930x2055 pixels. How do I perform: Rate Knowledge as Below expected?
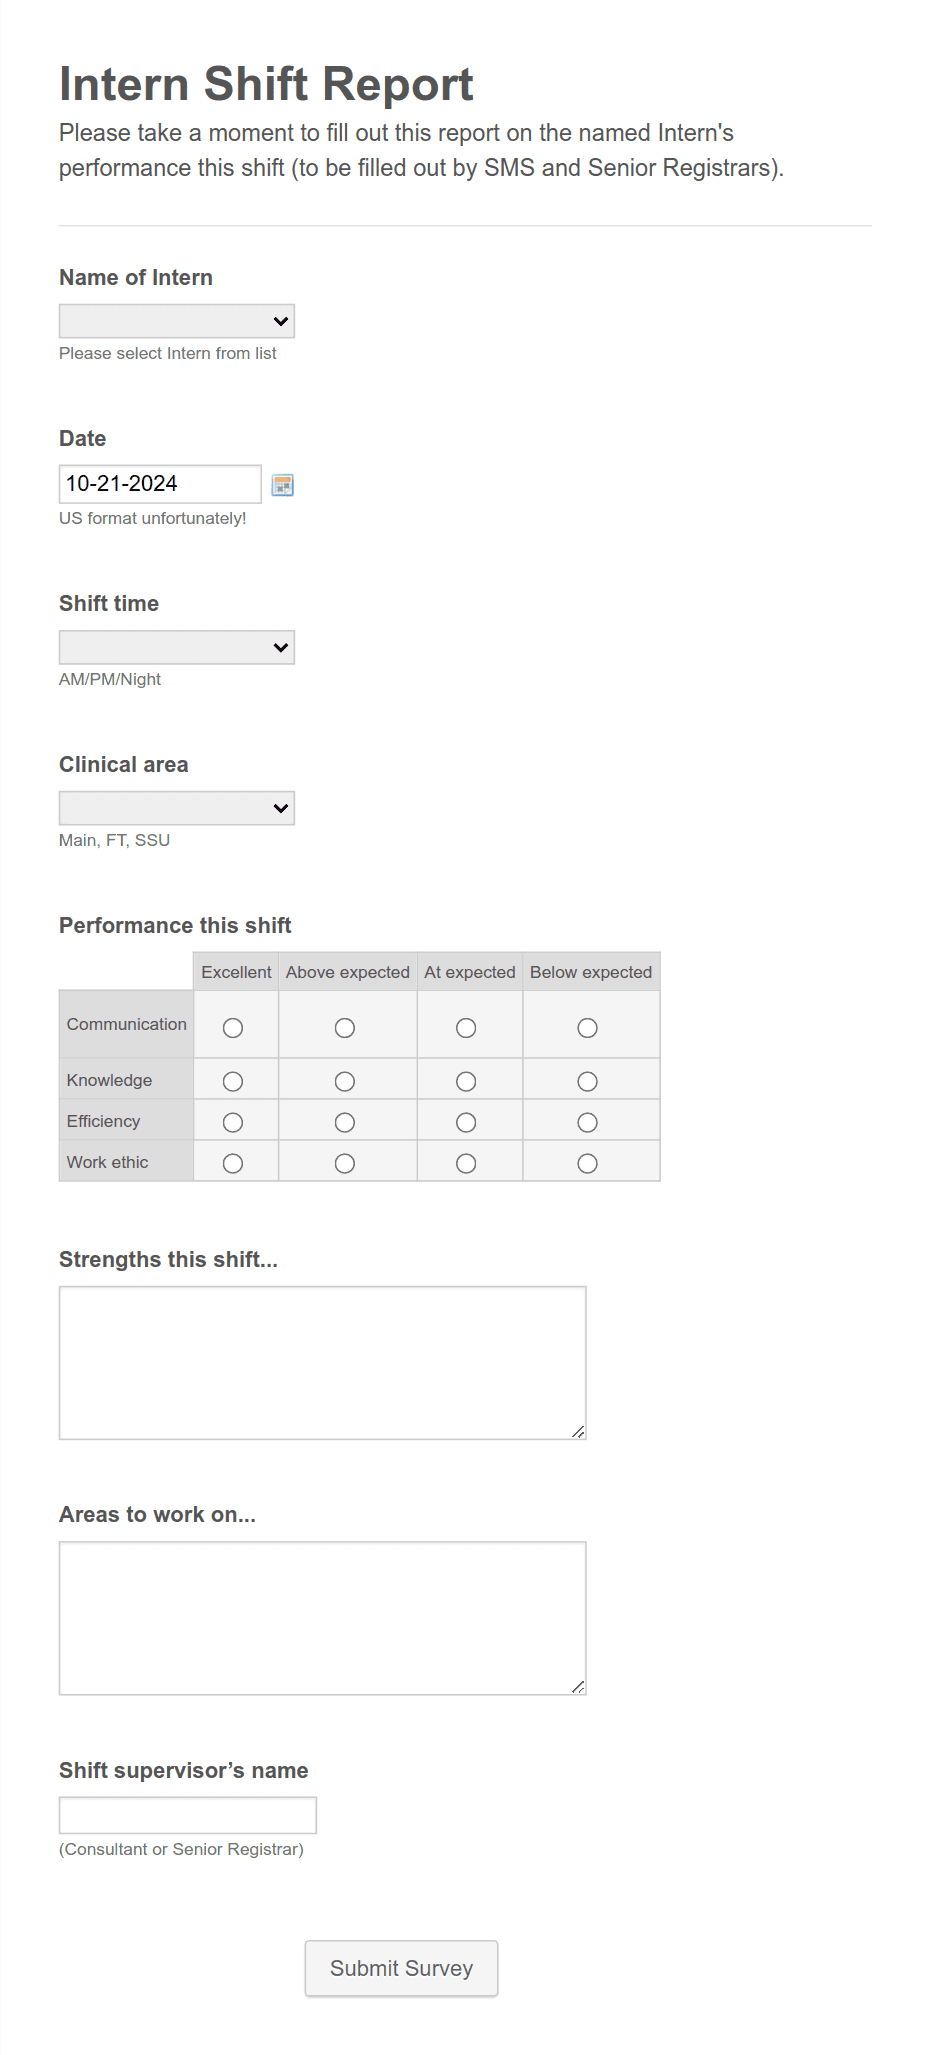588,1080
